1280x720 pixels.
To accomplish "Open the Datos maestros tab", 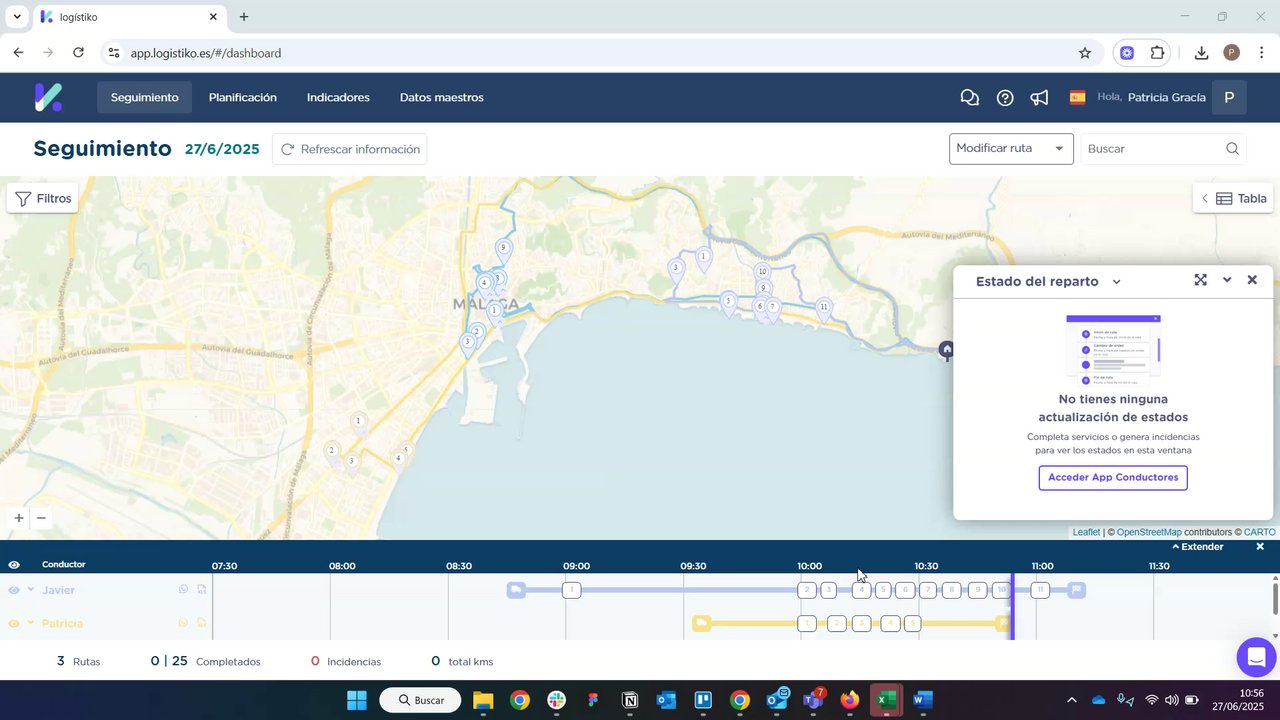I will click(x=442, y=97).
